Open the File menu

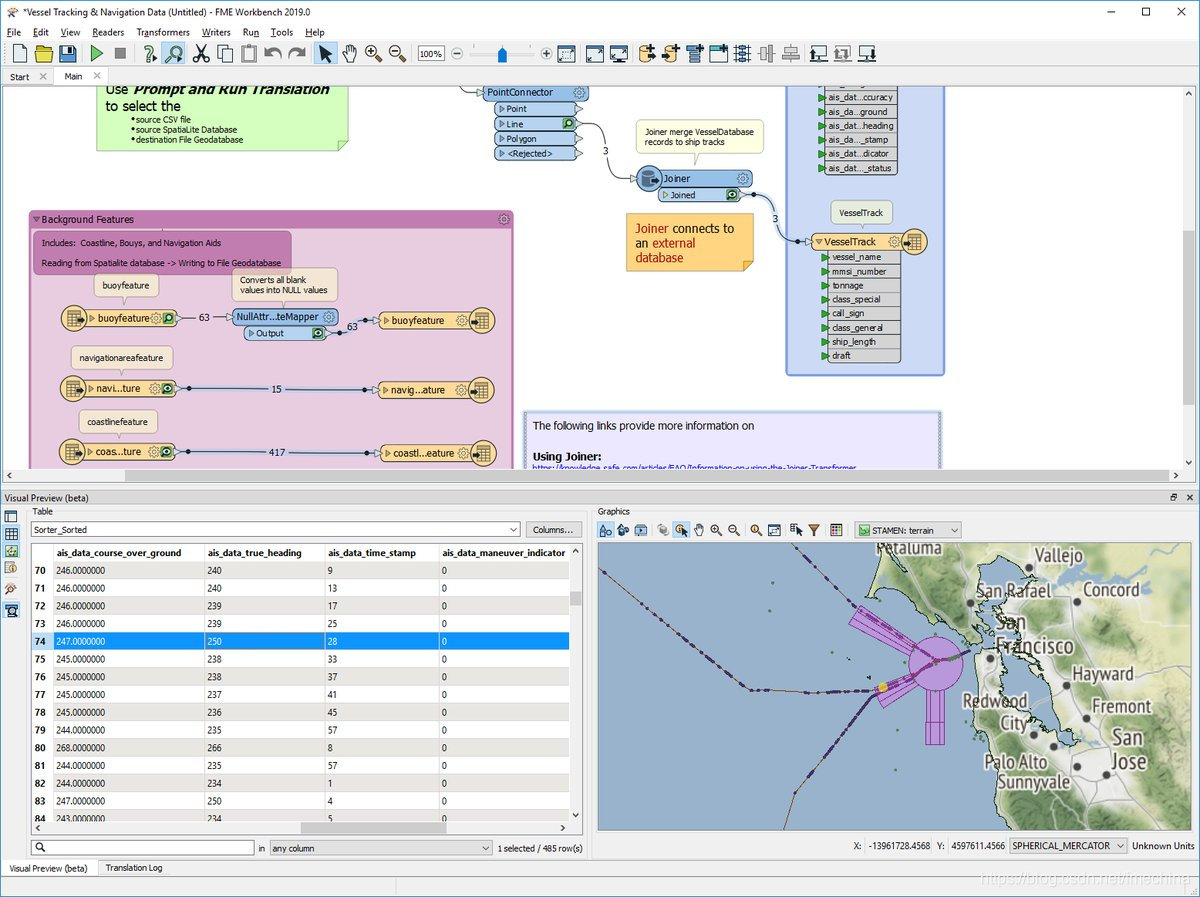tap(14, 32)
